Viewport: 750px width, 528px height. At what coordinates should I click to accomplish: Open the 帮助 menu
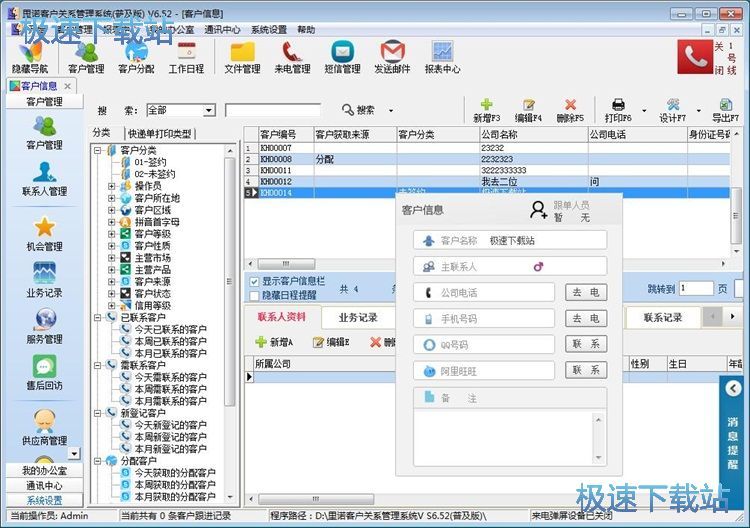tap(306, 30)
